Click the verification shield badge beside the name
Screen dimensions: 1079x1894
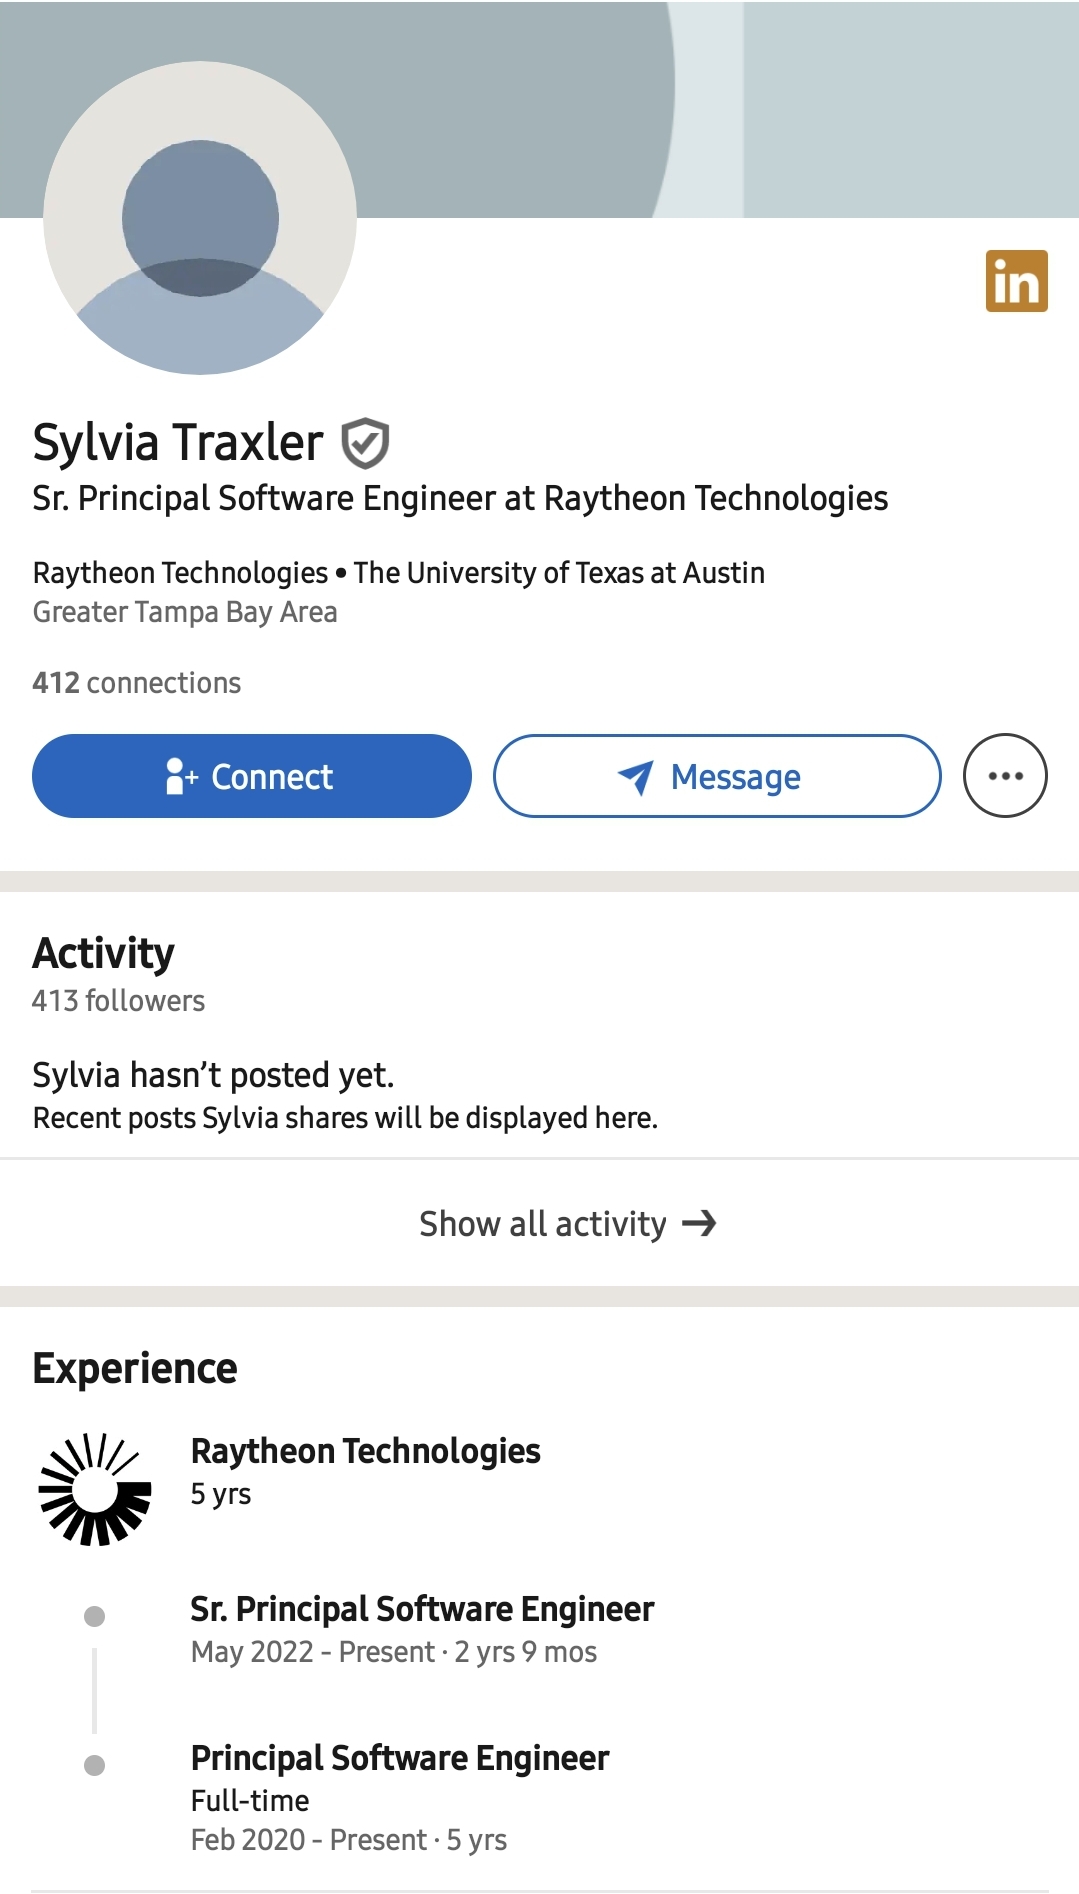[365, 443]
